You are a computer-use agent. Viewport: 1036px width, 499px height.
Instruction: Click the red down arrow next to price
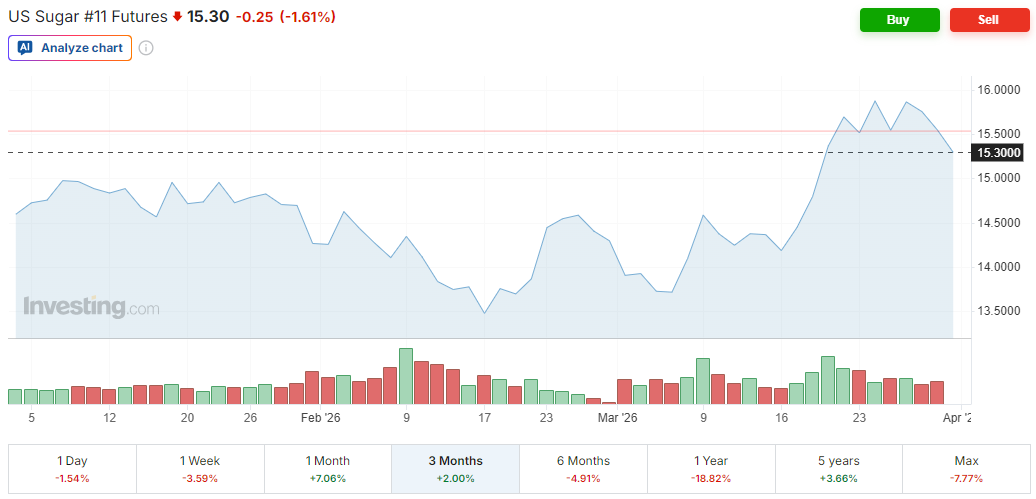pos(177,17)
